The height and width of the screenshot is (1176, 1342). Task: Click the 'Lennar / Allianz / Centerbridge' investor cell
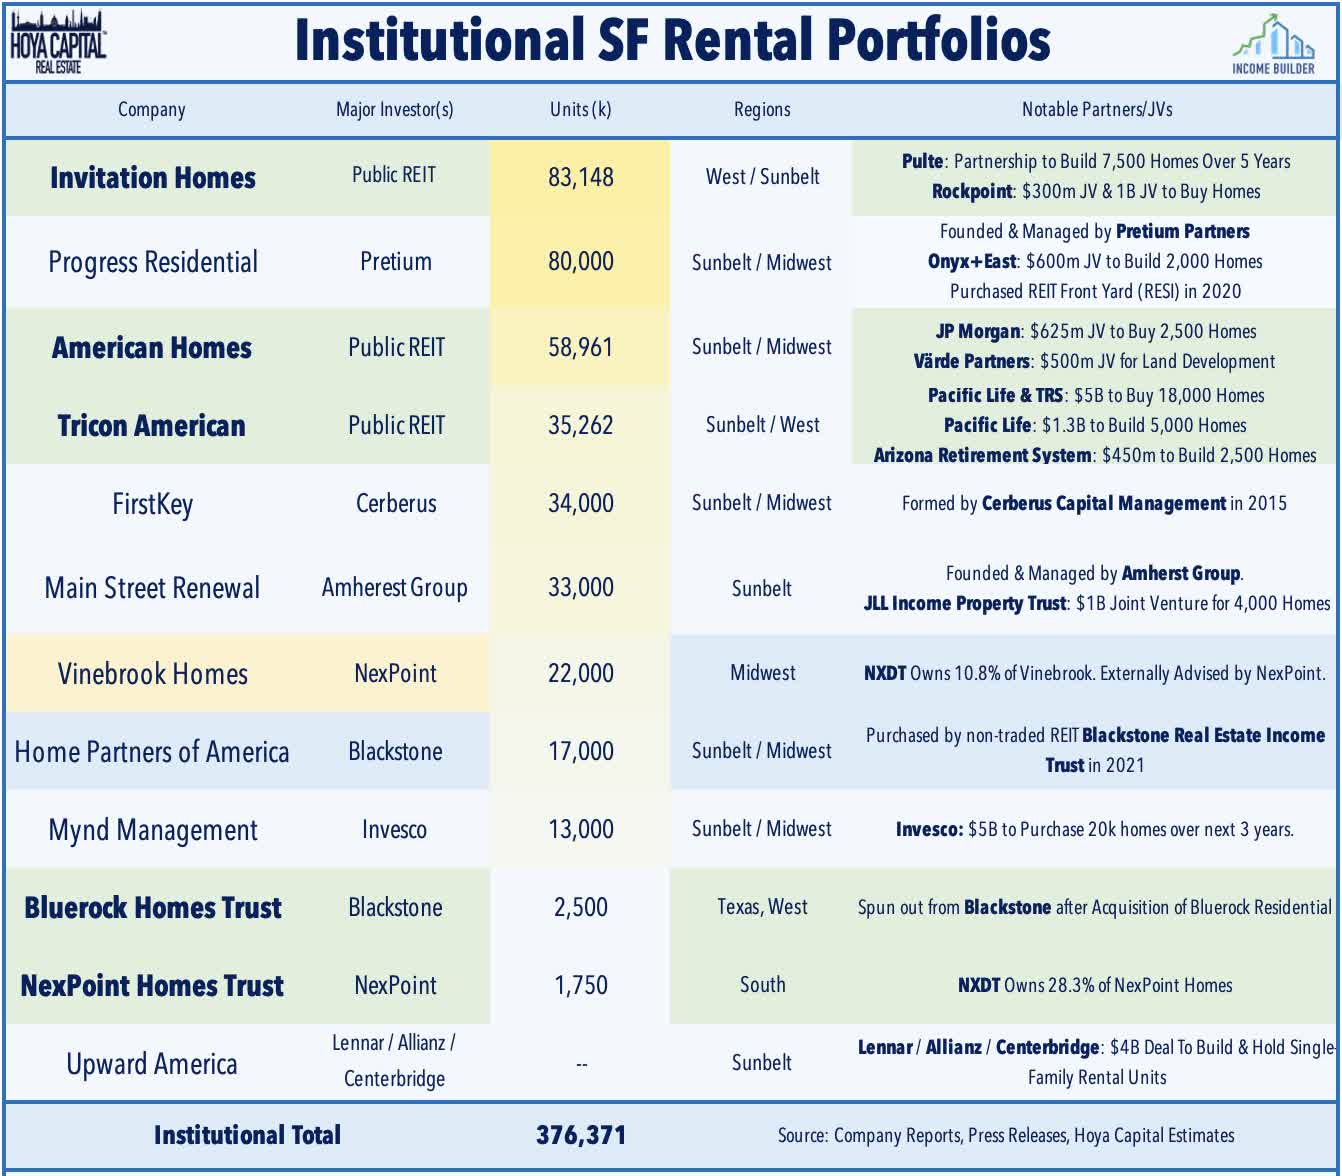(x=394, y=1060)
